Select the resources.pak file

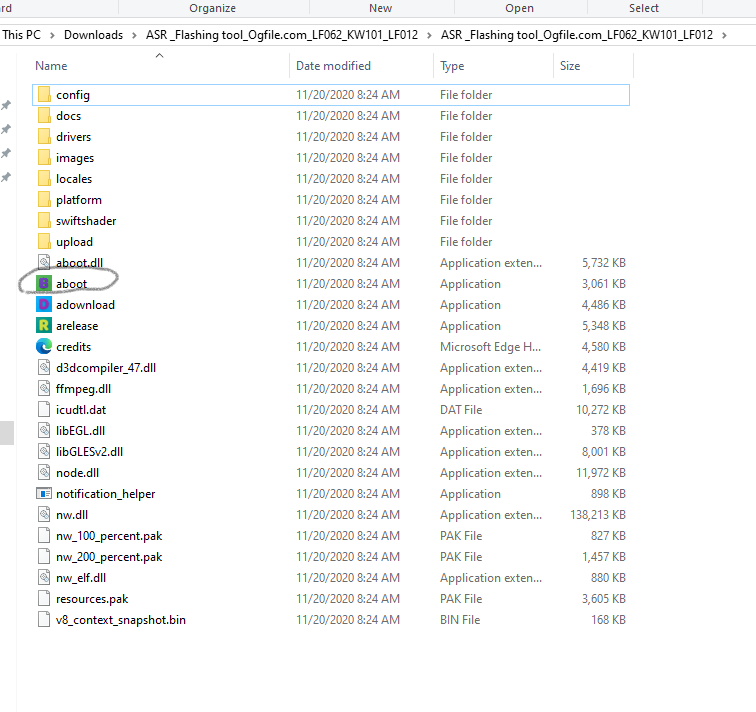(91, 599)
